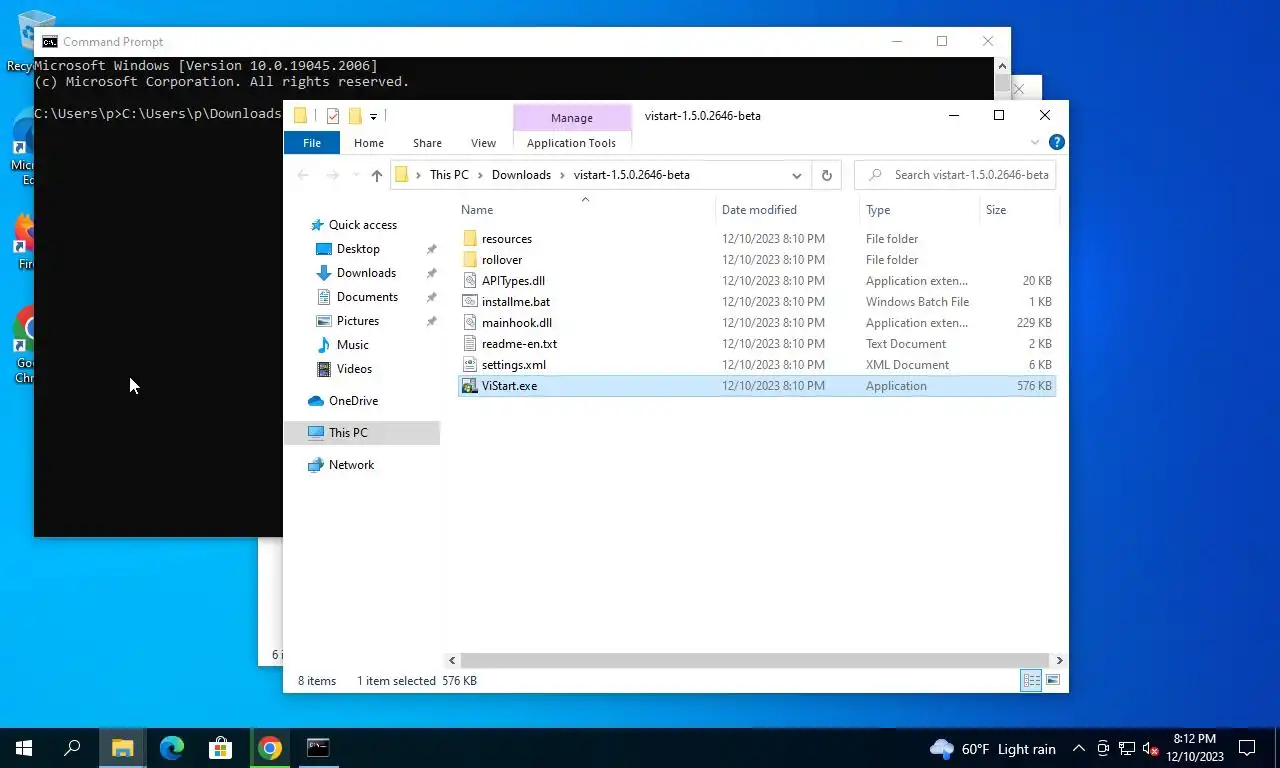Expand the chevron after This PC breadcrumb
The width and height of the screenshot is (1280, 768).
coord(480,175)
